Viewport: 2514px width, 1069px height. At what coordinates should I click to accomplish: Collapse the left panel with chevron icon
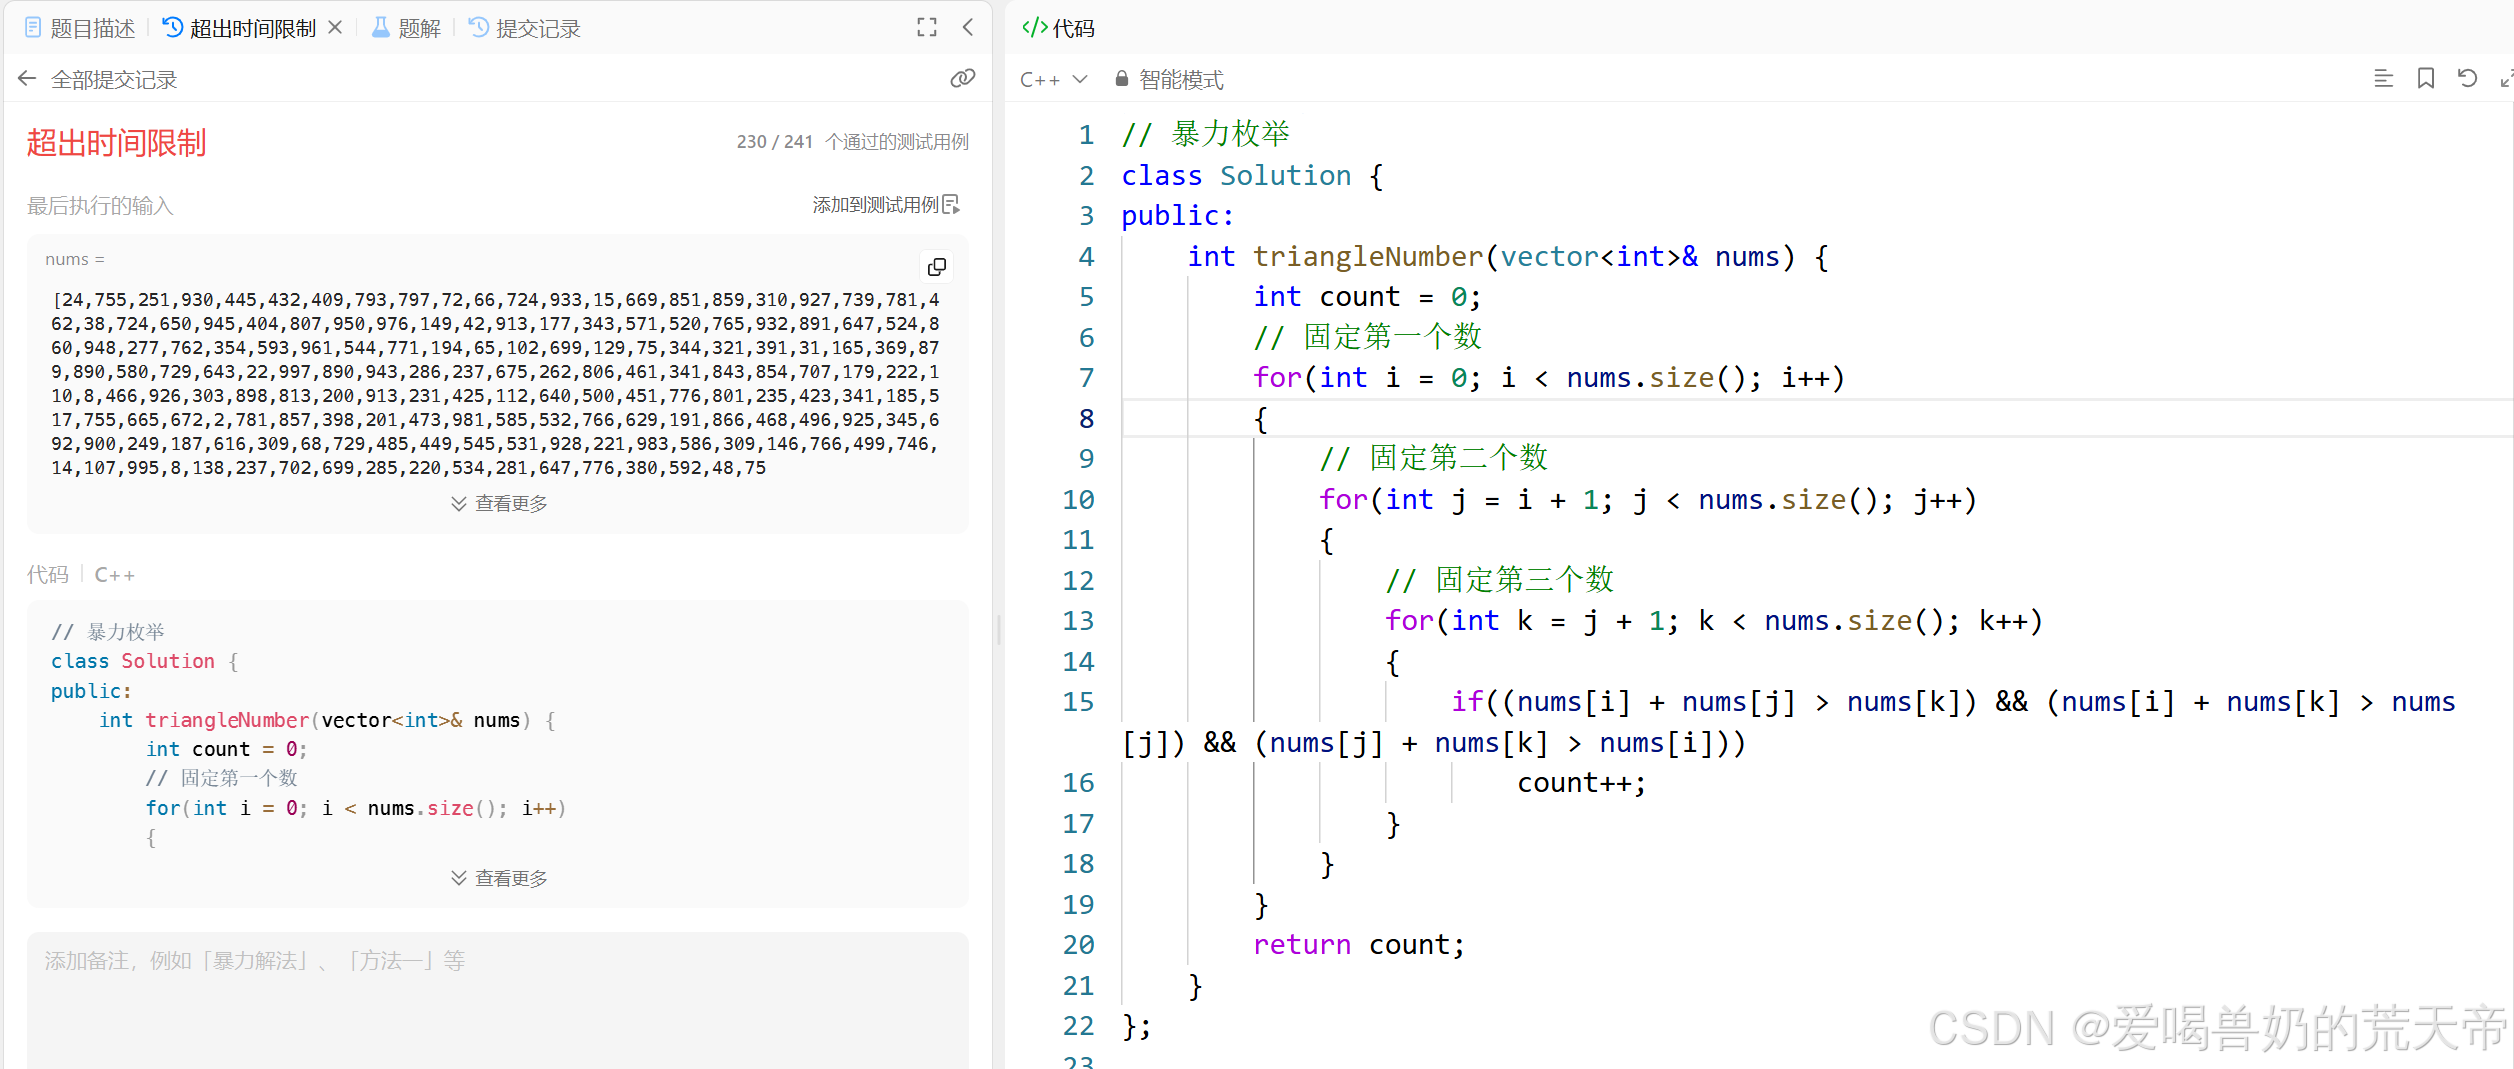tap(968, 27)
